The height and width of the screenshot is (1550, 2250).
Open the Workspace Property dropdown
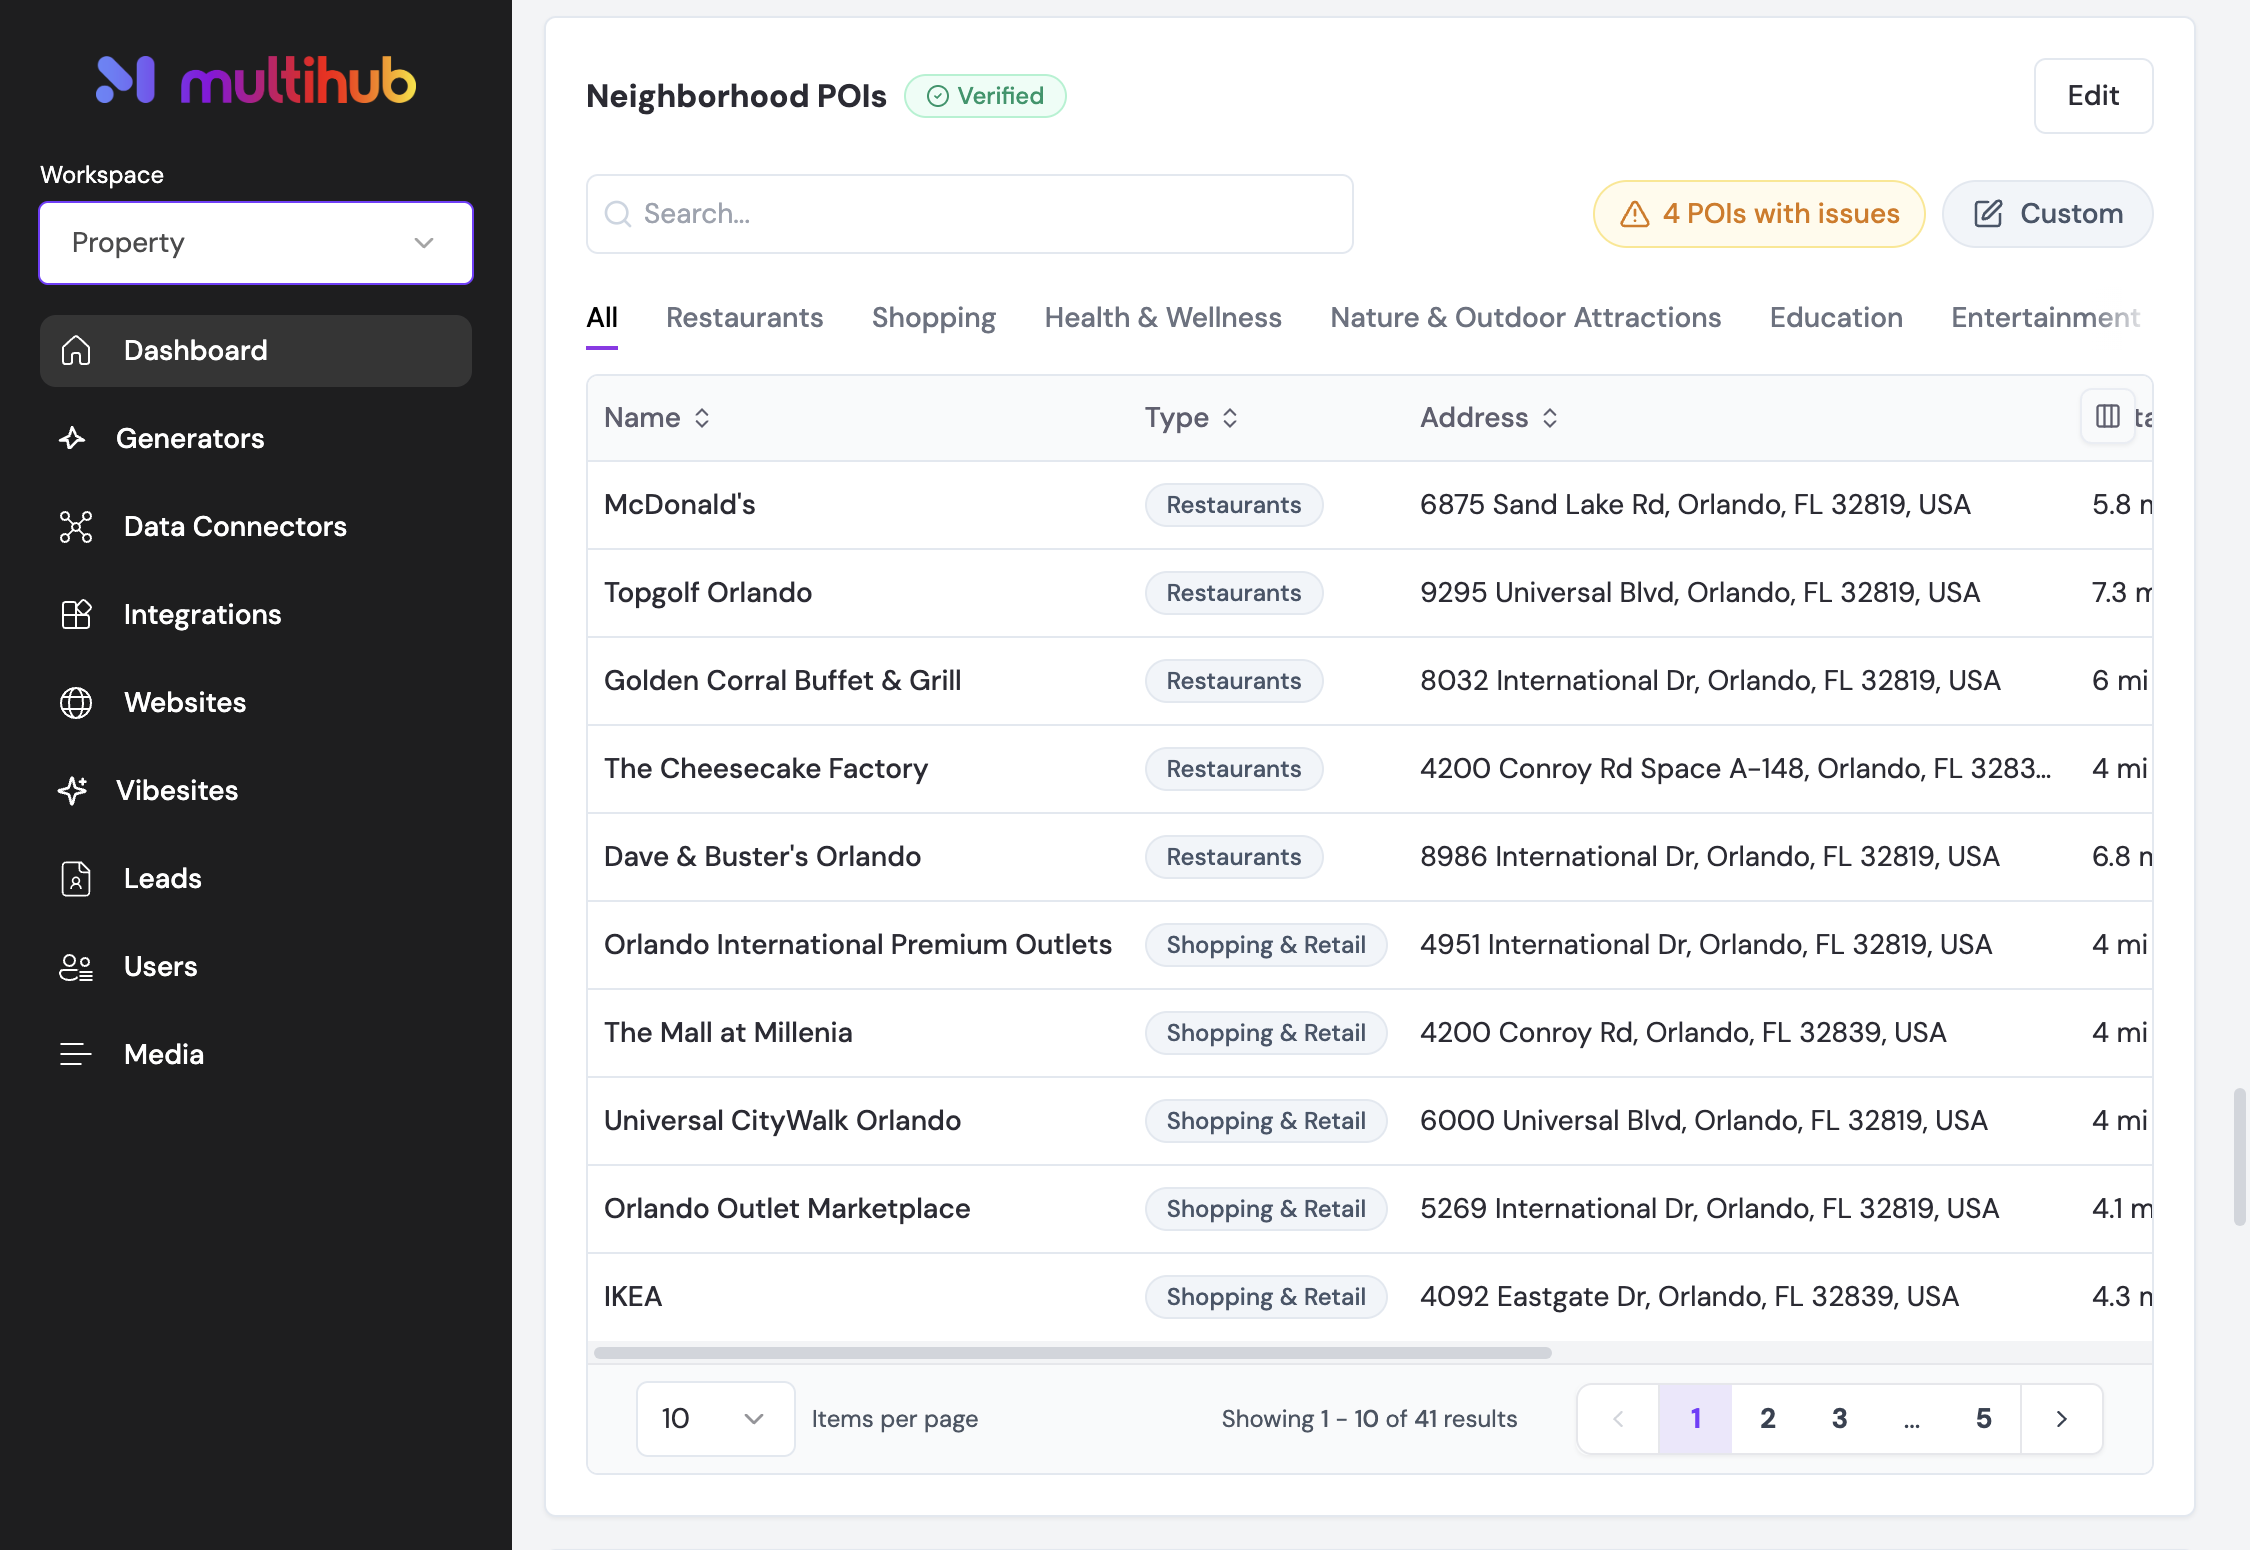click(256, 243)
